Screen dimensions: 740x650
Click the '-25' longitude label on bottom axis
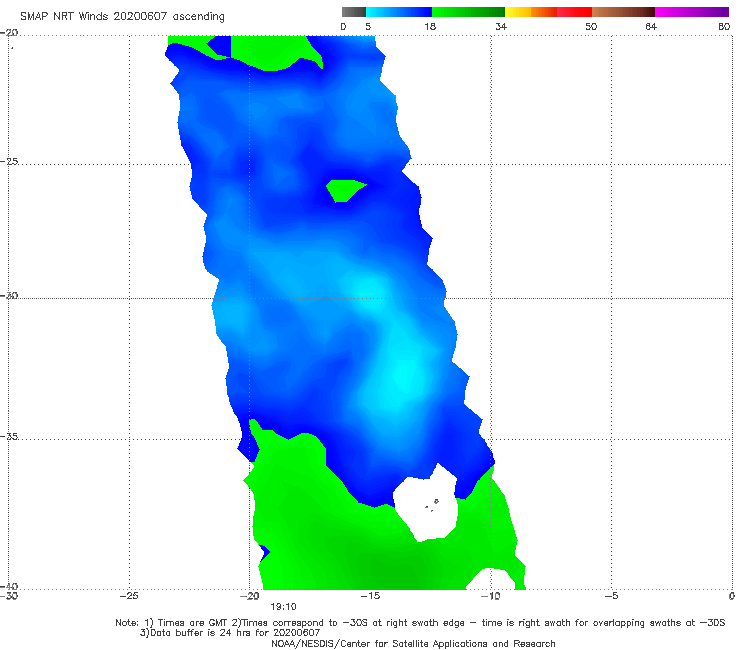click(x=129, y=596)
